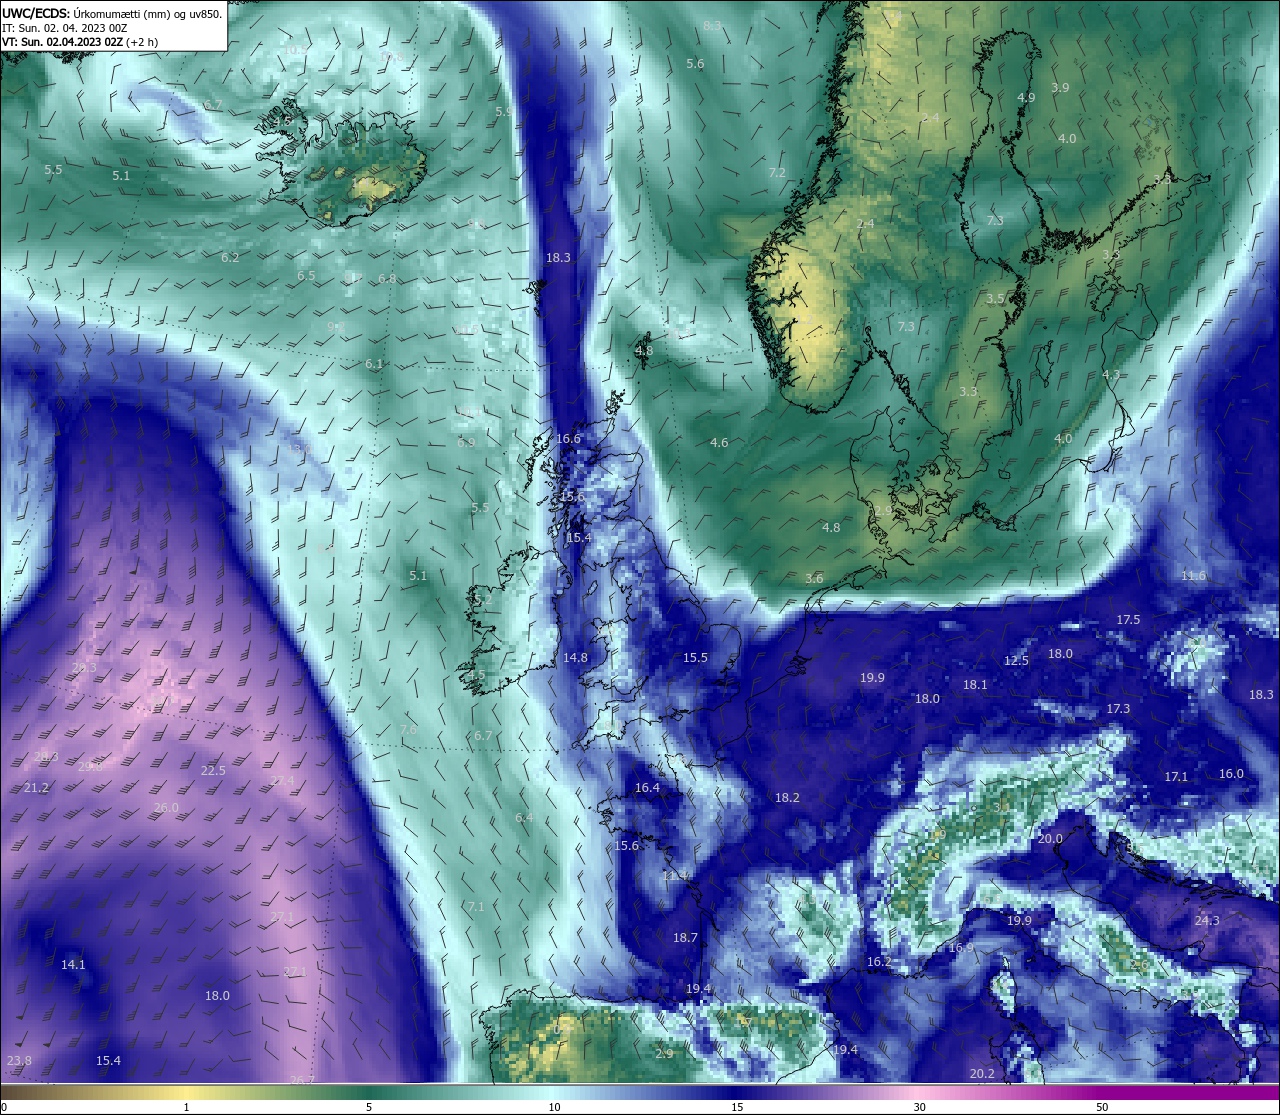Click the 'VT: Sun. 02.04.2023 02Z (+2 h)' line

point(79,42)
